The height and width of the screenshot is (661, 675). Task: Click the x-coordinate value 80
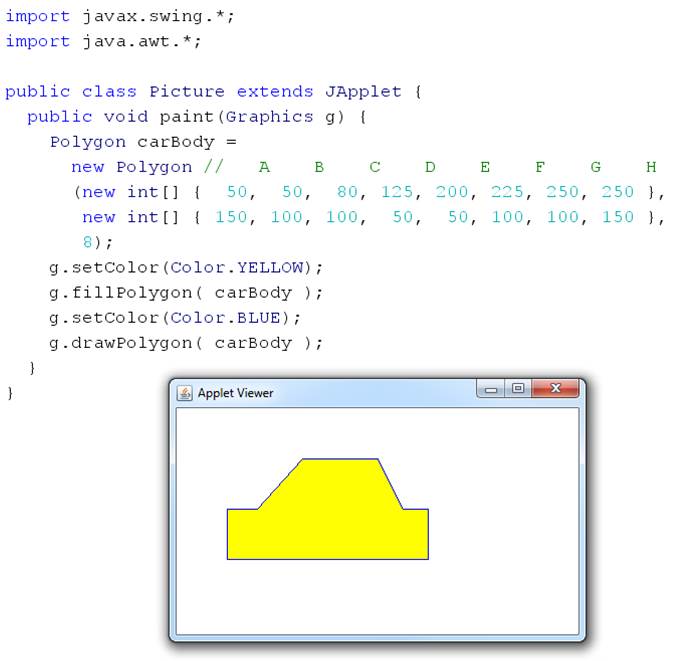(347, 192)
